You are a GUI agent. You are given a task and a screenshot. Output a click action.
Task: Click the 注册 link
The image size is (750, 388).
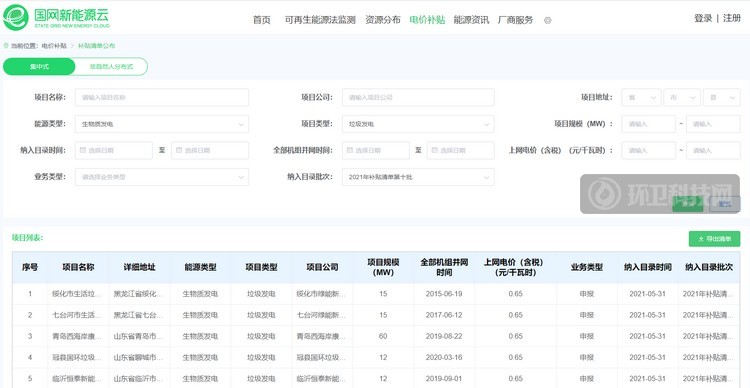(732, 19)
